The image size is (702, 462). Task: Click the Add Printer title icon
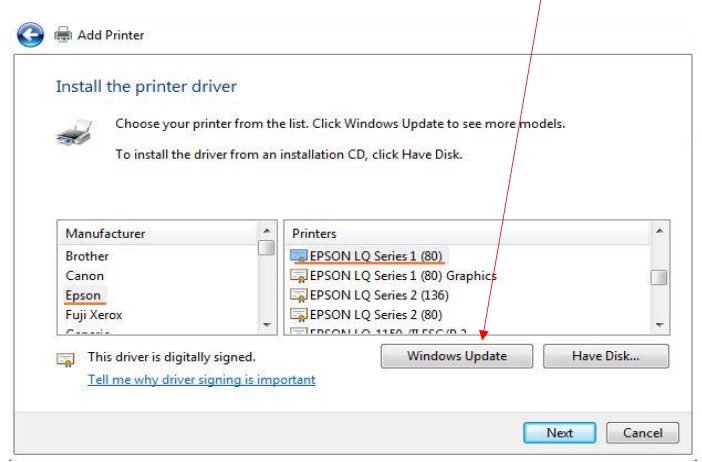[x=61, y=35]
